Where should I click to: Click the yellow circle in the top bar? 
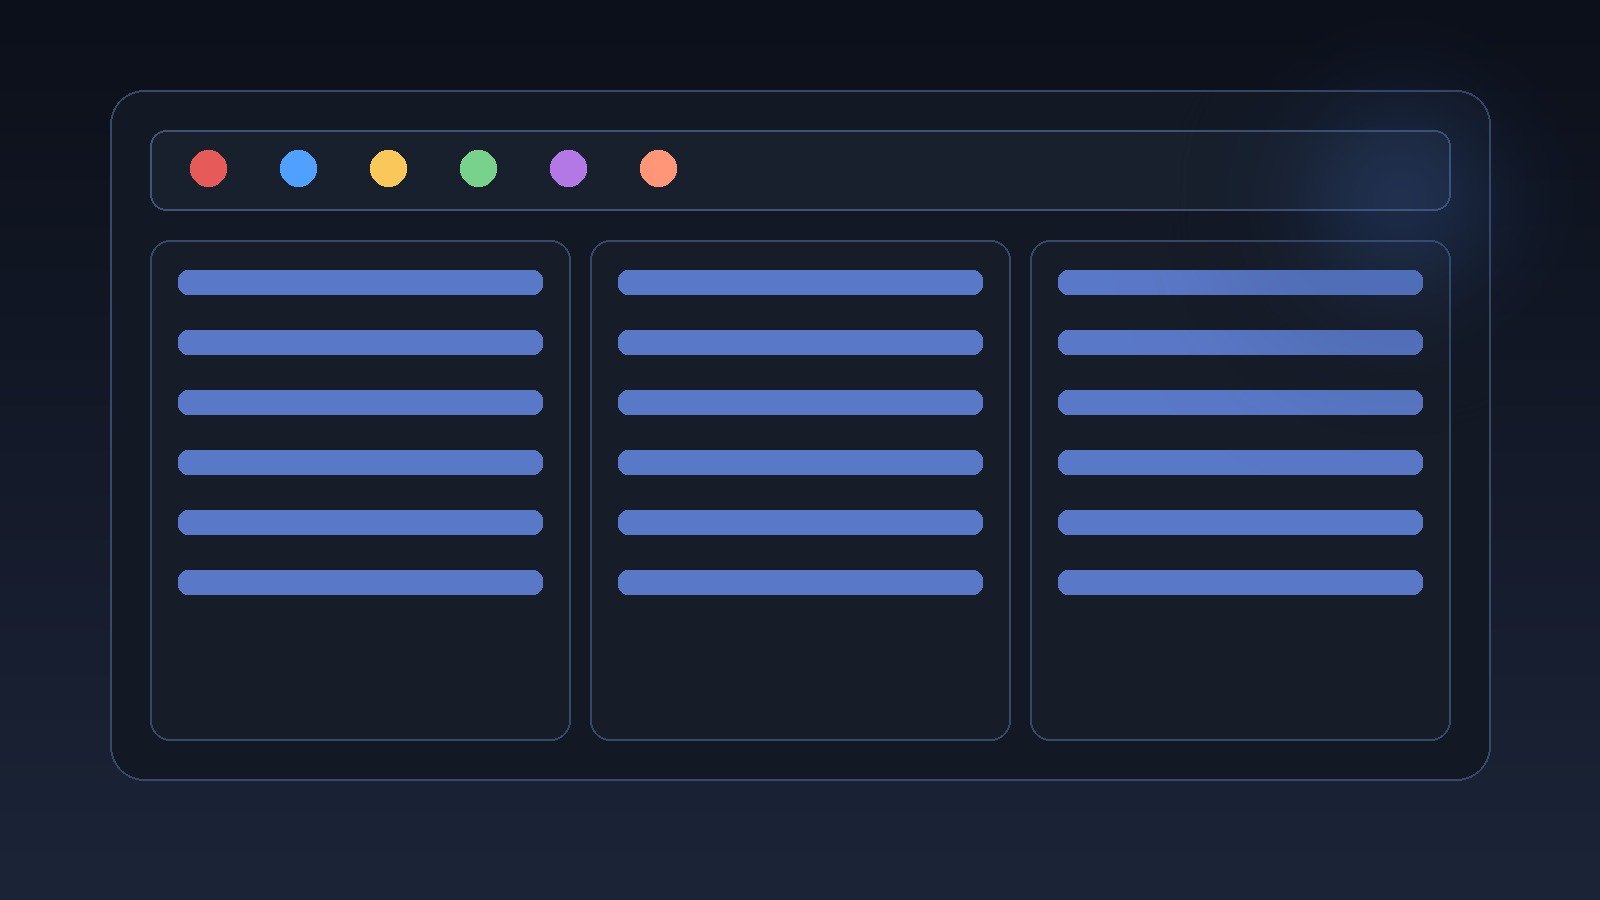tap(389, 169)
